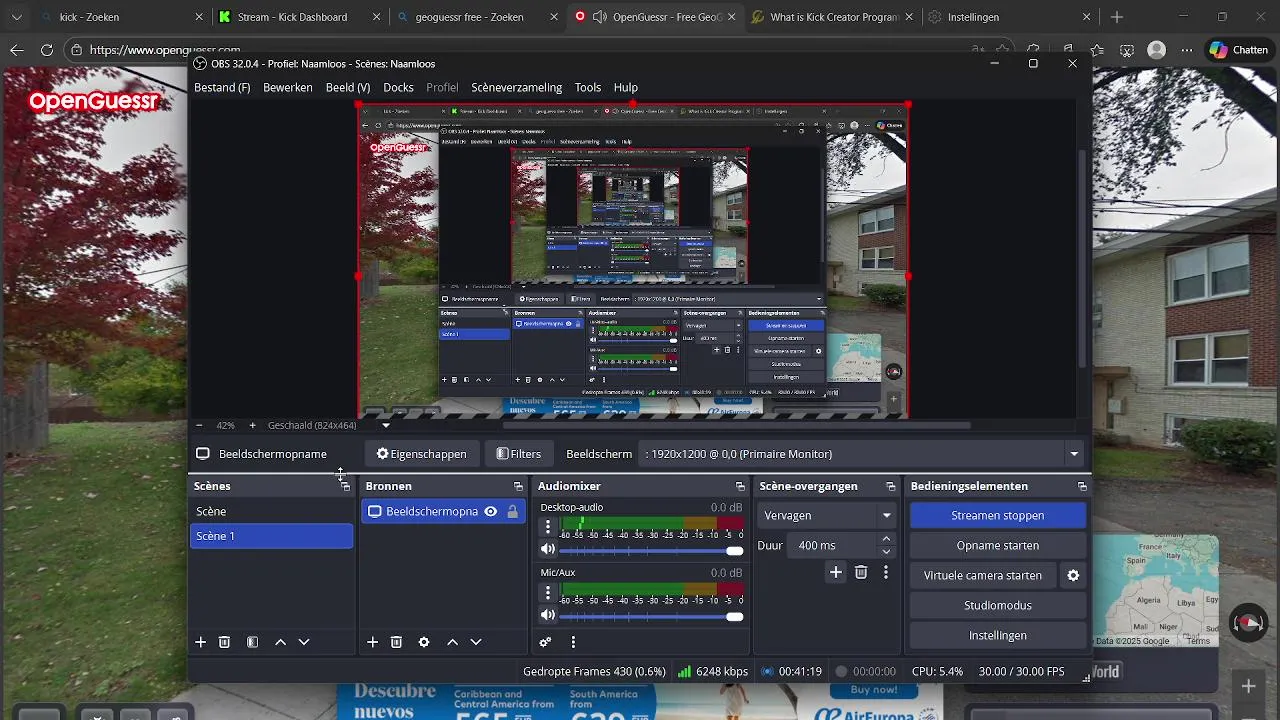Open the Scèneverzameling menu
The width and height of the screenshot is (1280, 720).
point(517,87)
